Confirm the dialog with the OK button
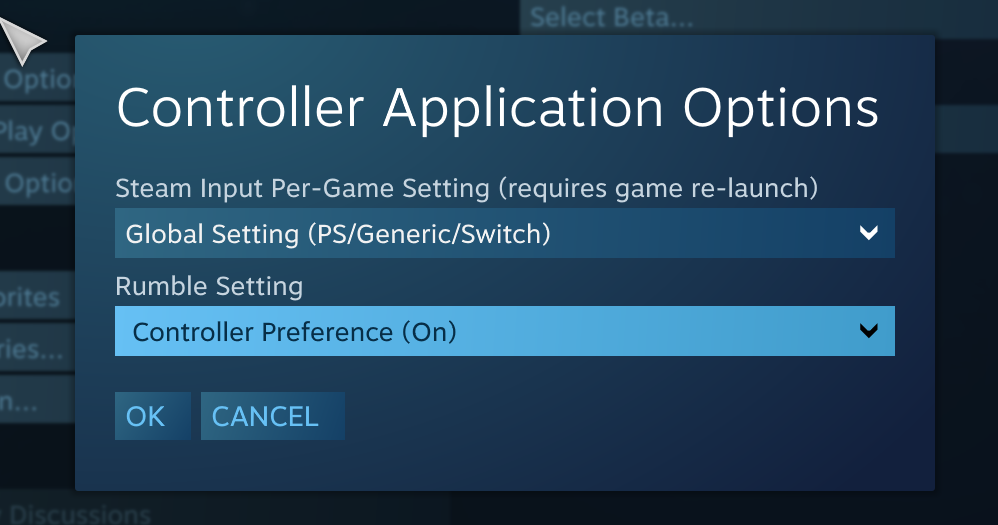This screenshot has width=998, height=525. [146, 416]
